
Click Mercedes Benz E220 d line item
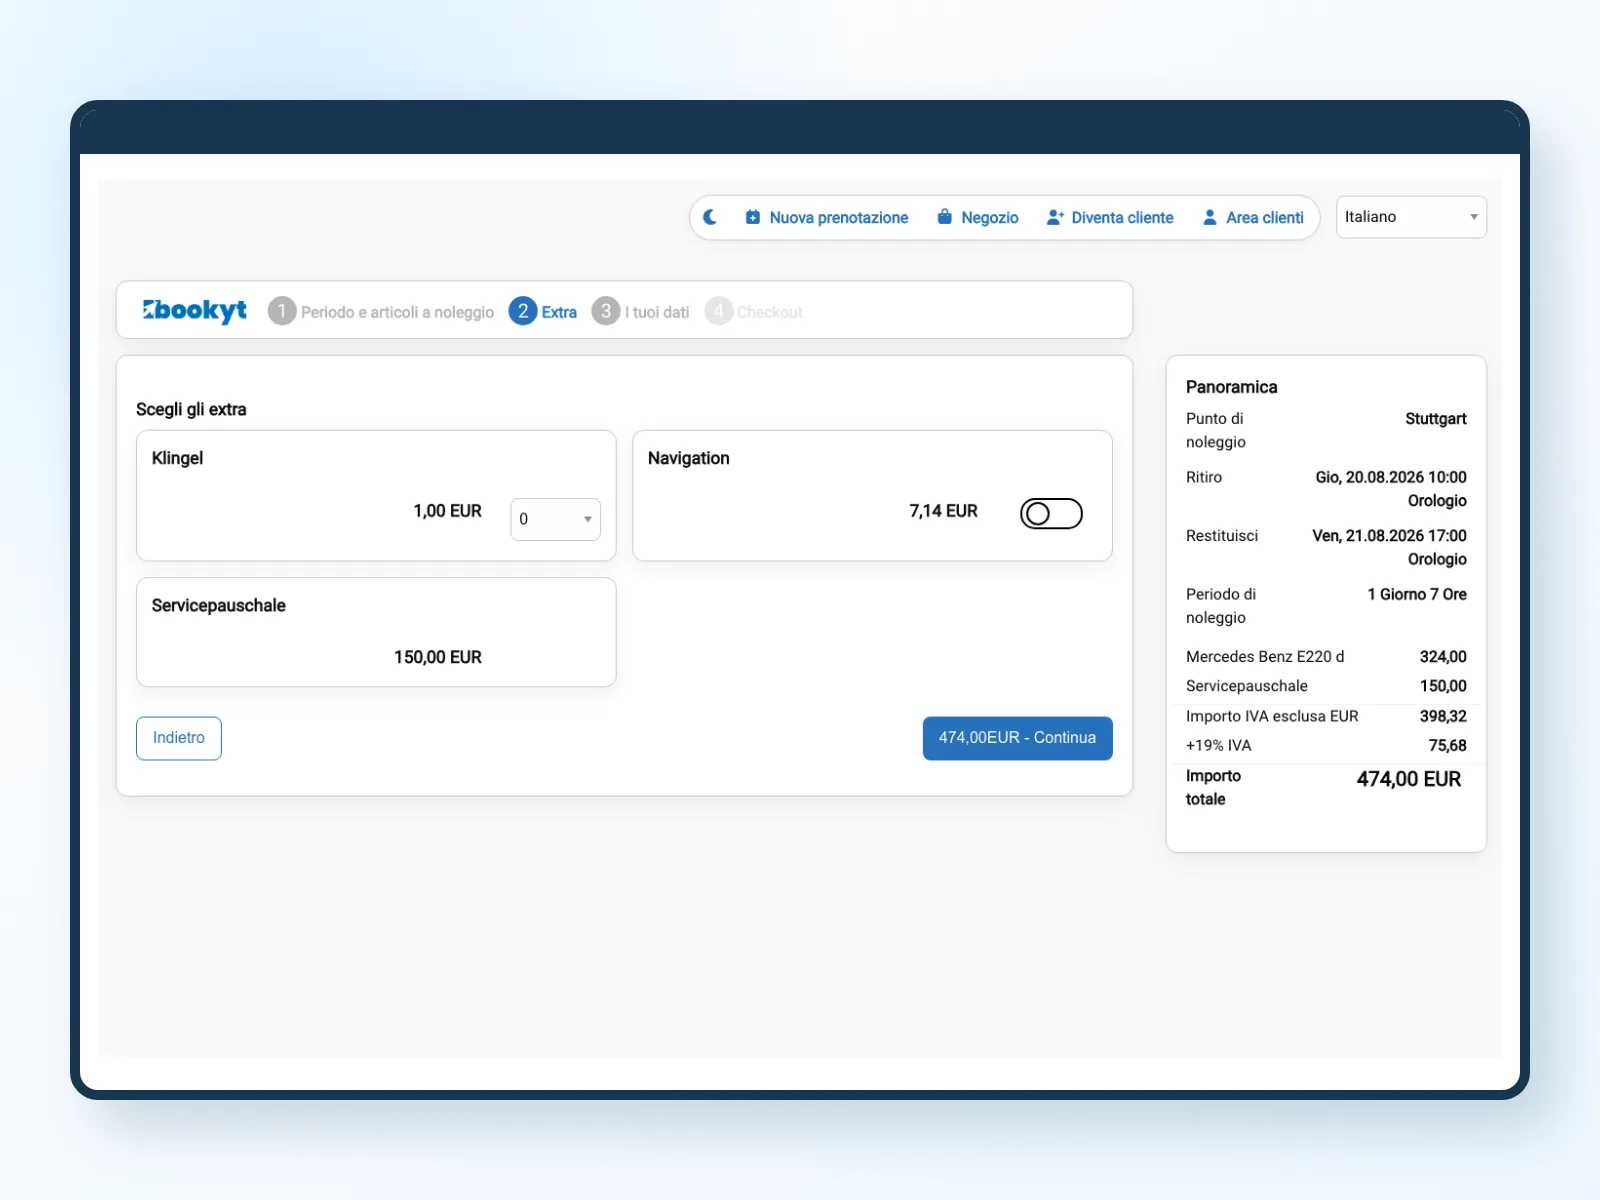coord(1265,657)
